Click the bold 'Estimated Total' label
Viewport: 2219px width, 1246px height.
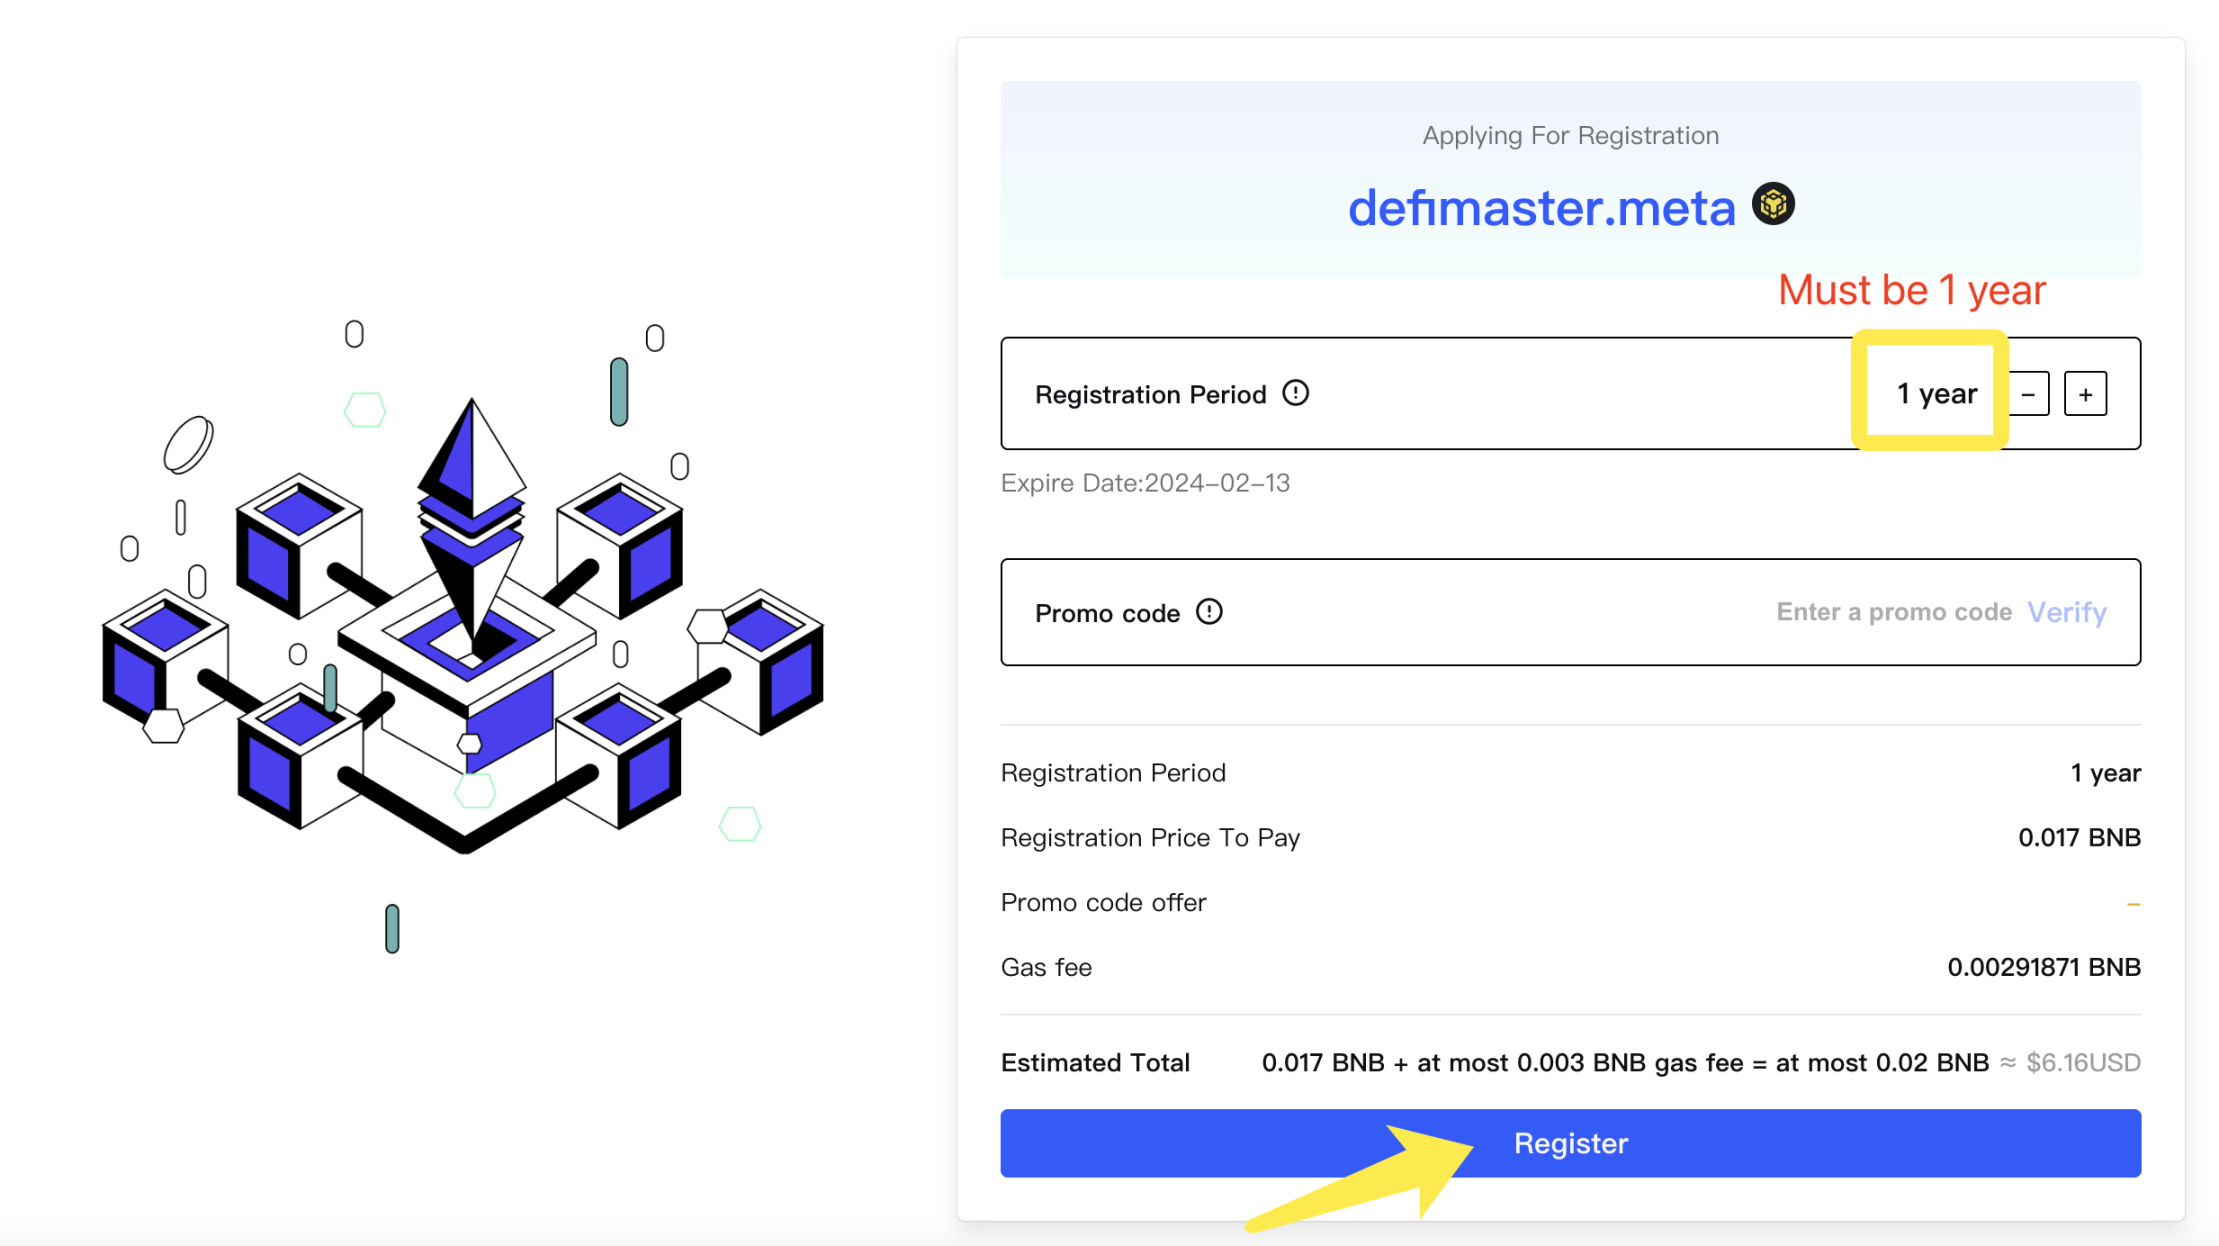pyautogui.click(x=1095, y=1062)
